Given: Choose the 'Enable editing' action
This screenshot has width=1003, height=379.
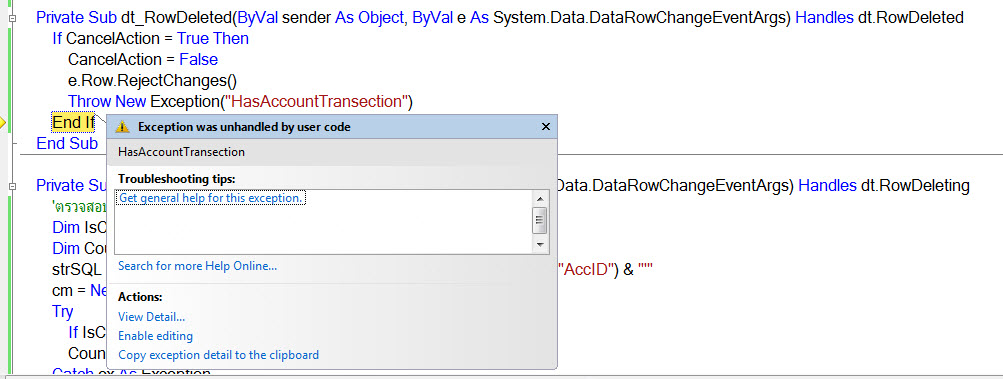Looking at the screenshot, I should [x=155, y=336].
